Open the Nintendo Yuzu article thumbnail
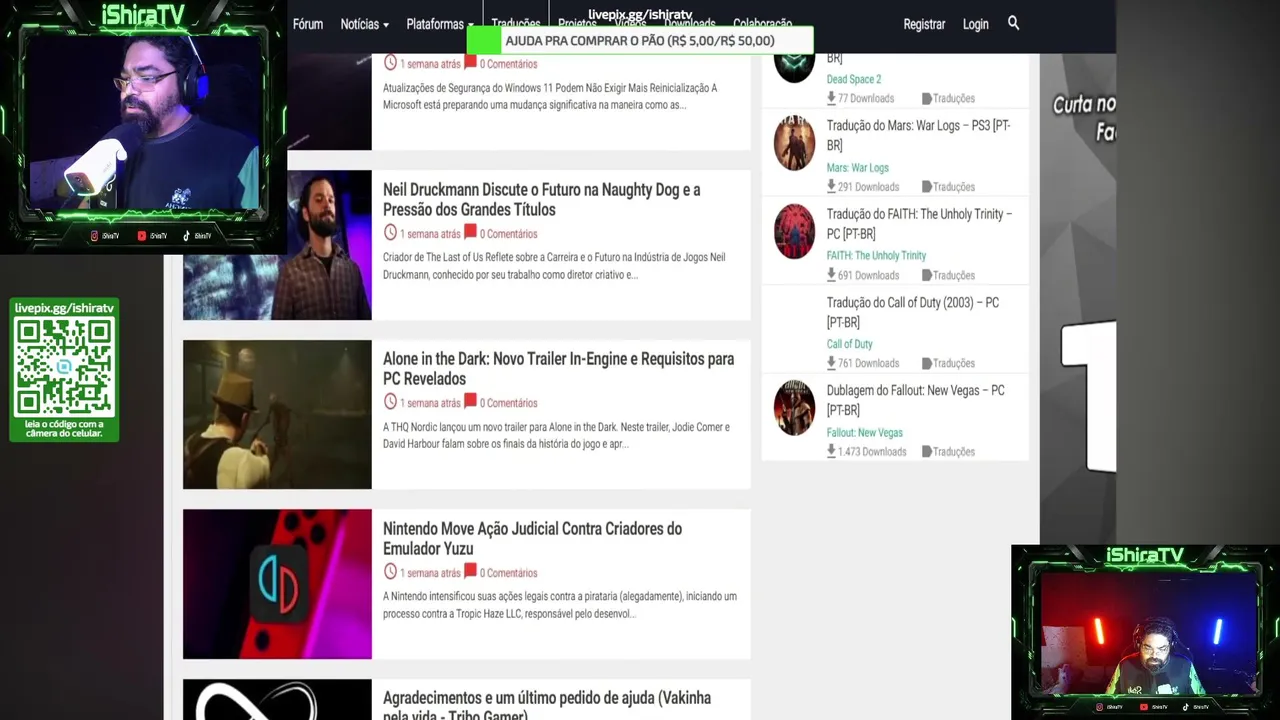Image resolution: width=1280 pixels, height=720 pixels. pos(277,584)
